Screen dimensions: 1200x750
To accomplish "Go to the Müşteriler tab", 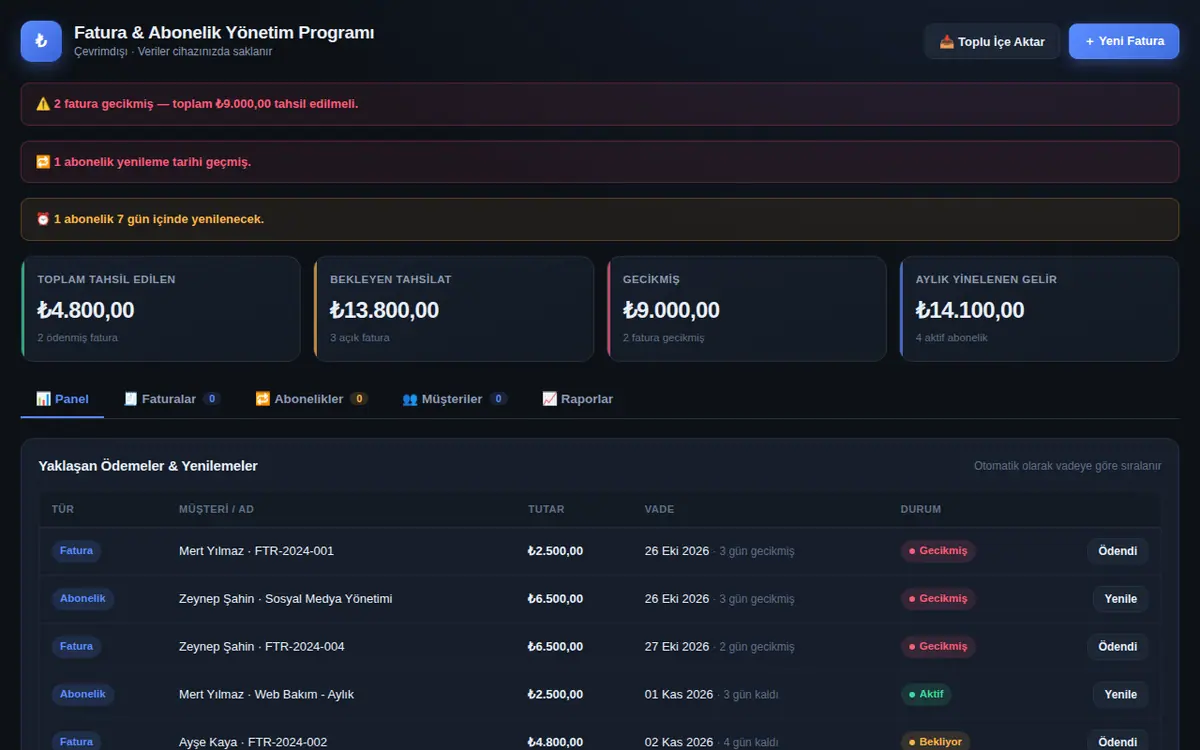I will coord(455,399).
